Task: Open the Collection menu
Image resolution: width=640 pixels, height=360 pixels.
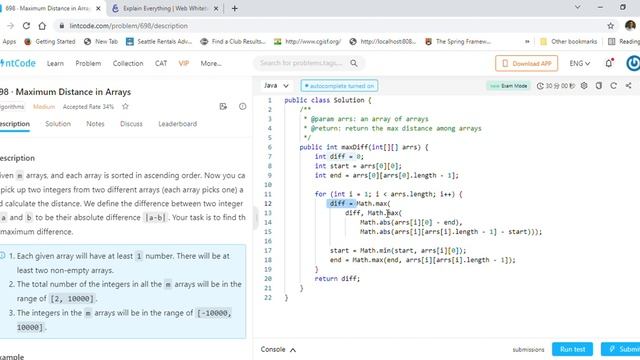Action: [128, 63]
